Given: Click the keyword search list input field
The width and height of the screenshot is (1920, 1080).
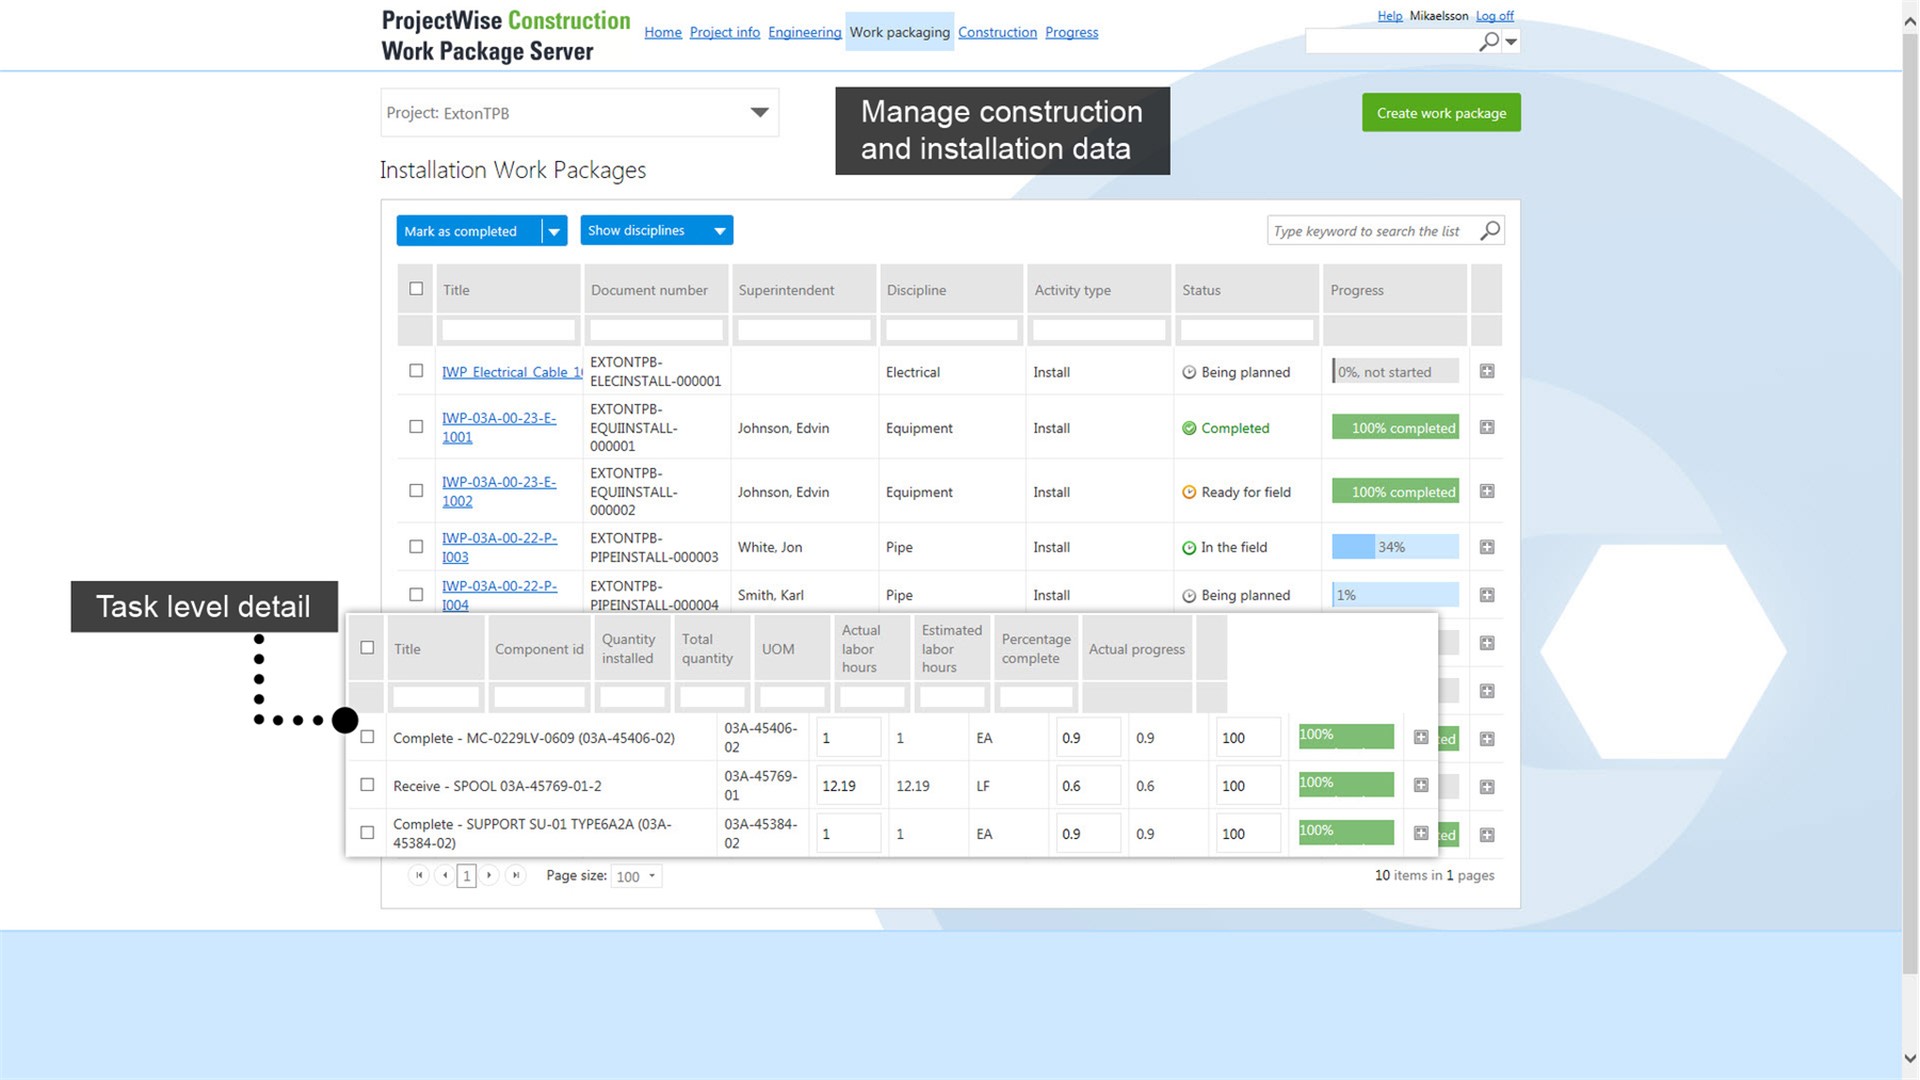Looking at the screenshot, I should click(1374, 231).
